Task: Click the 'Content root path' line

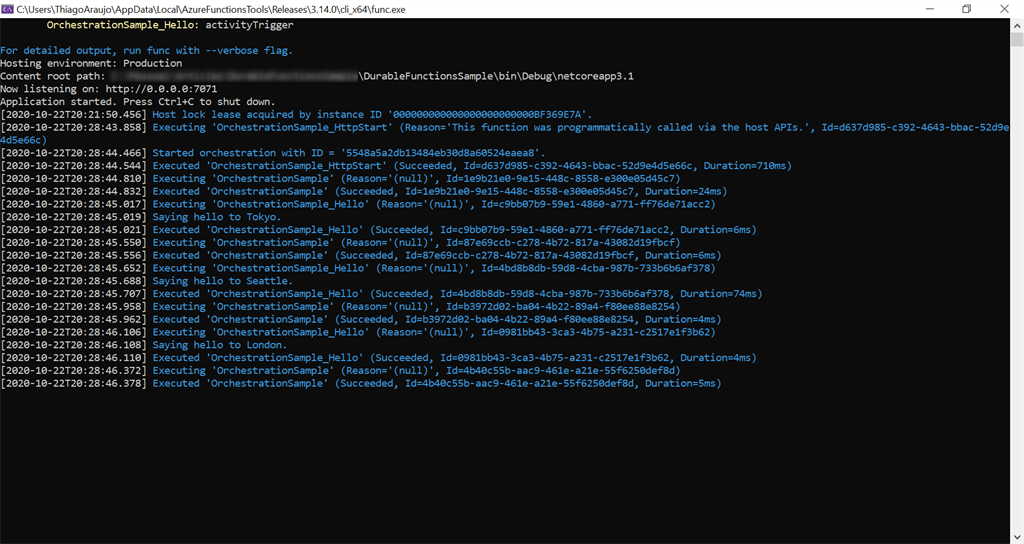Action: tap(317, 76)
